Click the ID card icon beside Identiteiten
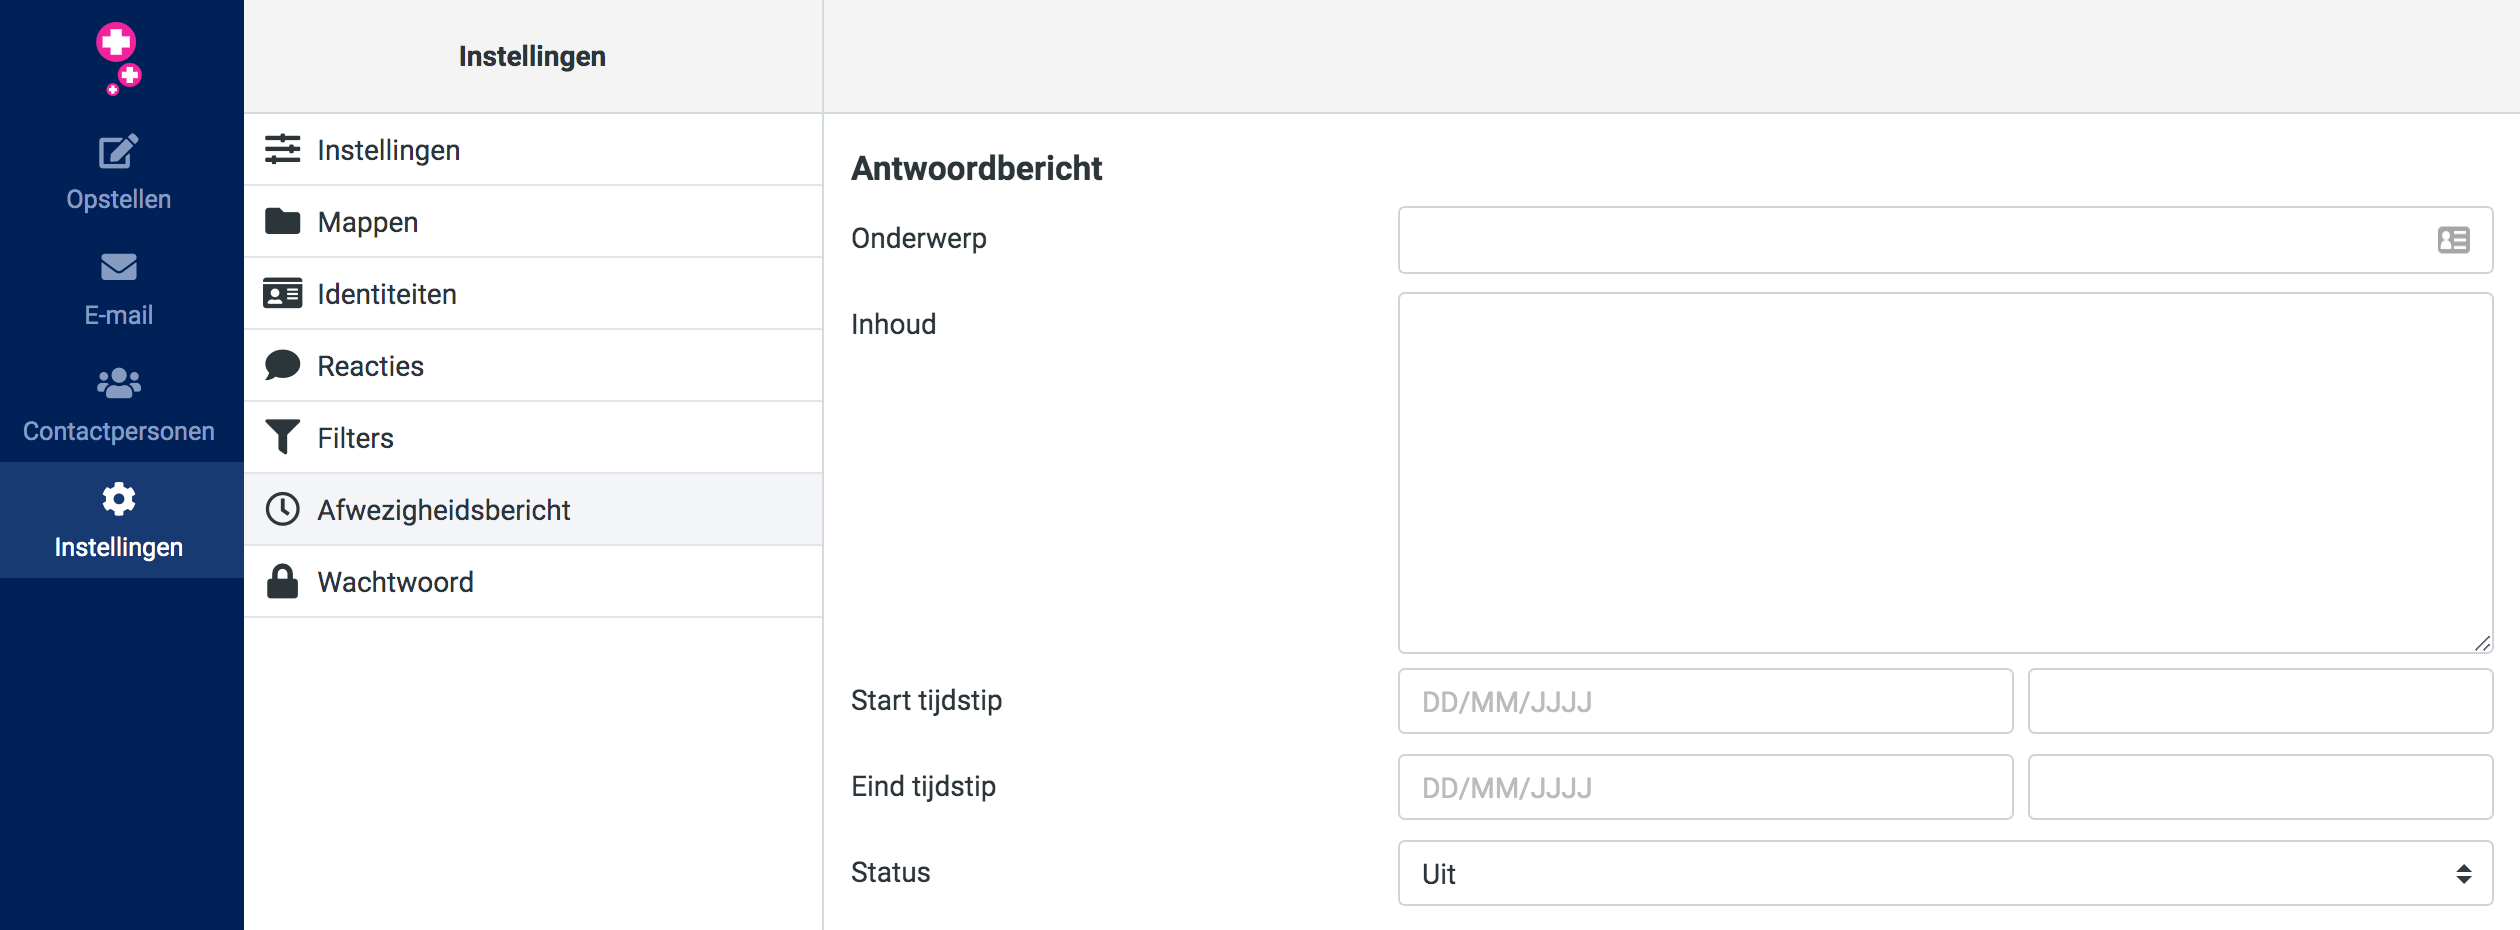Screen dimensions: 2520x930 [x=283, y=293]
